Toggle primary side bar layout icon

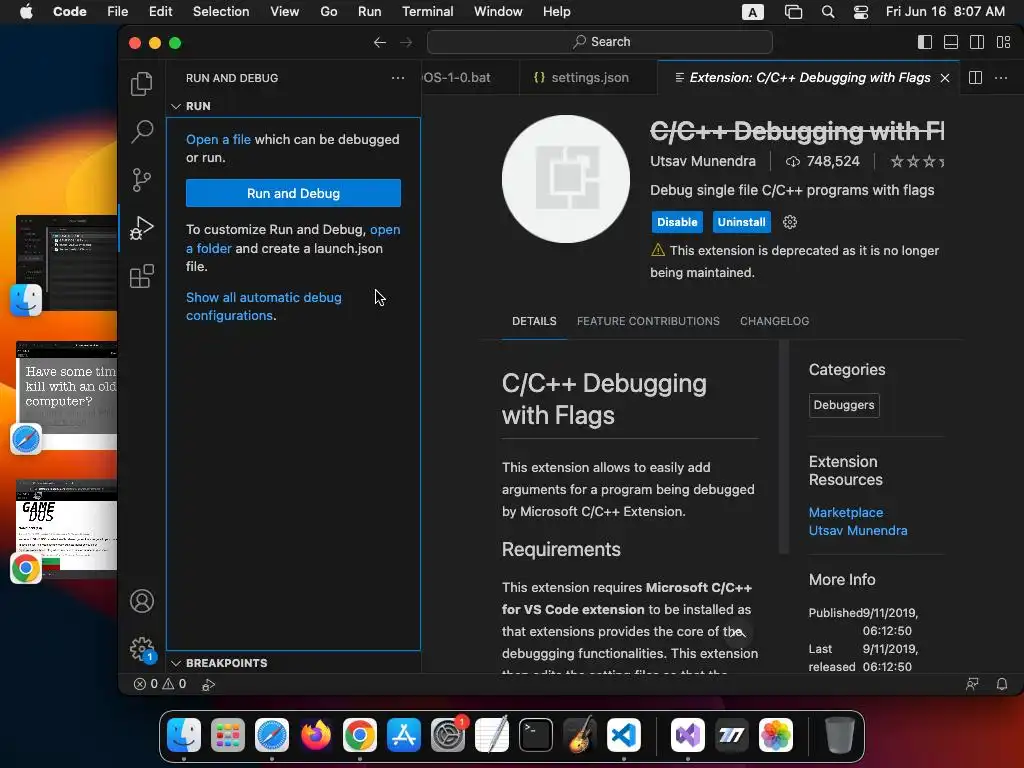[x=925, y=42]
